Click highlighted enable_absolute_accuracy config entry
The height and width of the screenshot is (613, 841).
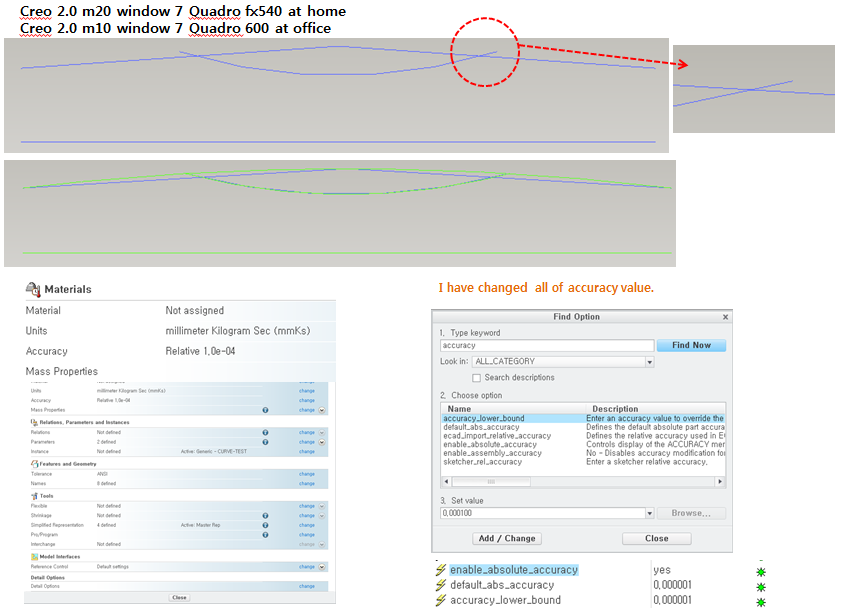click(514, 570)
